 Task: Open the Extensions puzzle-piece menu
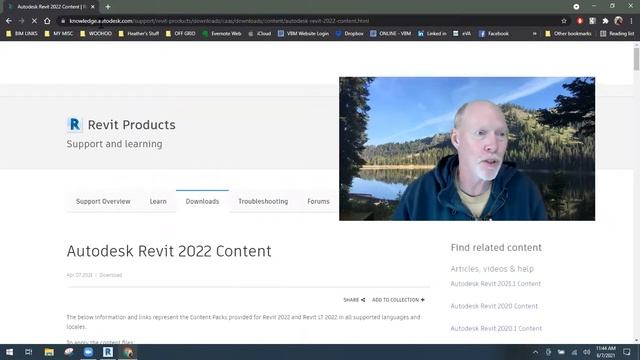tap(606, 21)
